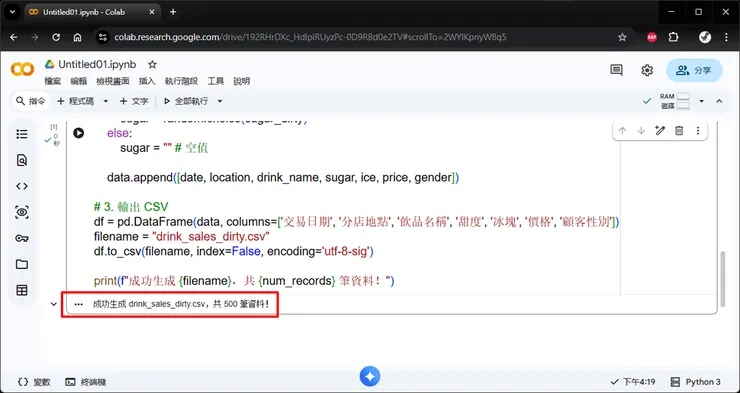Rename the Untitled01.ipynb notebook title
Screen dimensions: 740x393
tap(97, 65)
